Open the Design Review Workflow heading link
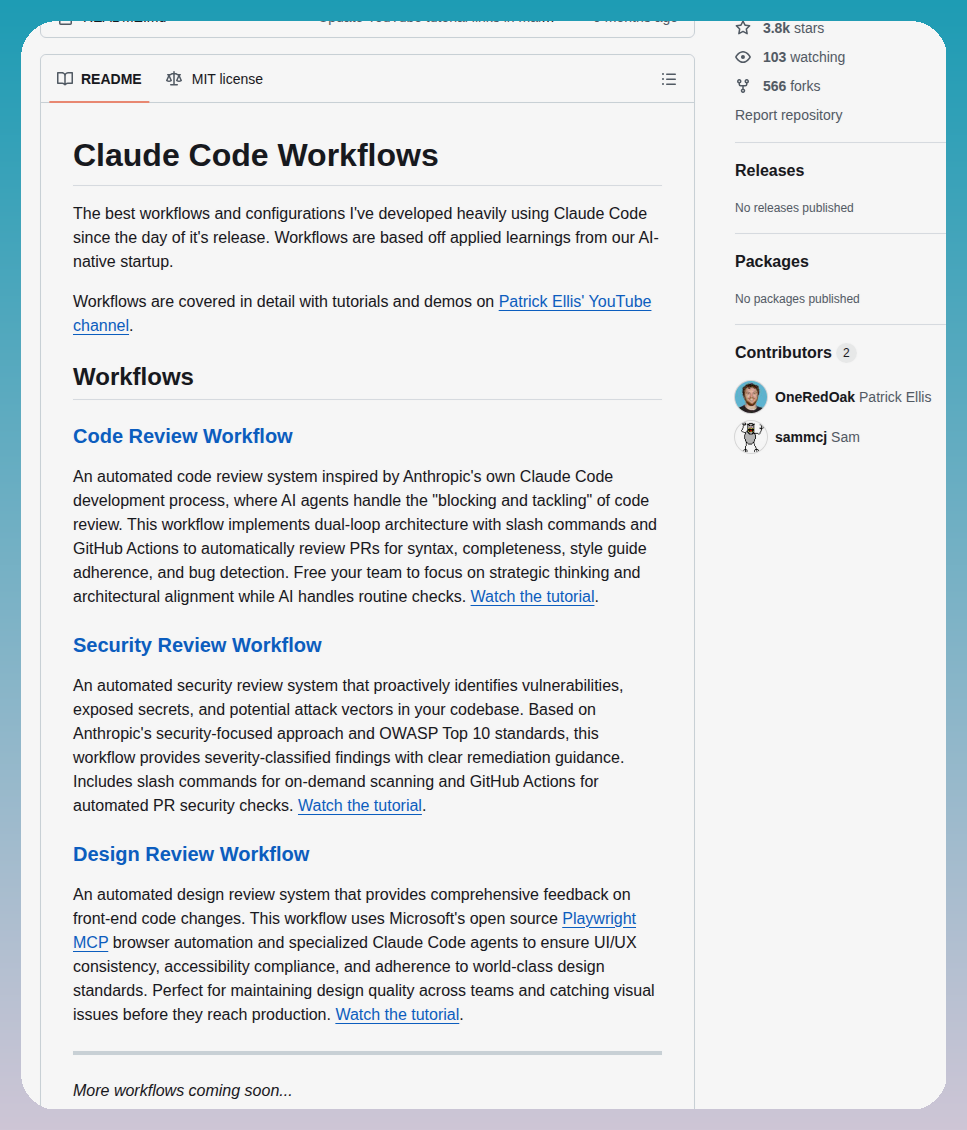The image size is (967, 1130). pos(191,854)
